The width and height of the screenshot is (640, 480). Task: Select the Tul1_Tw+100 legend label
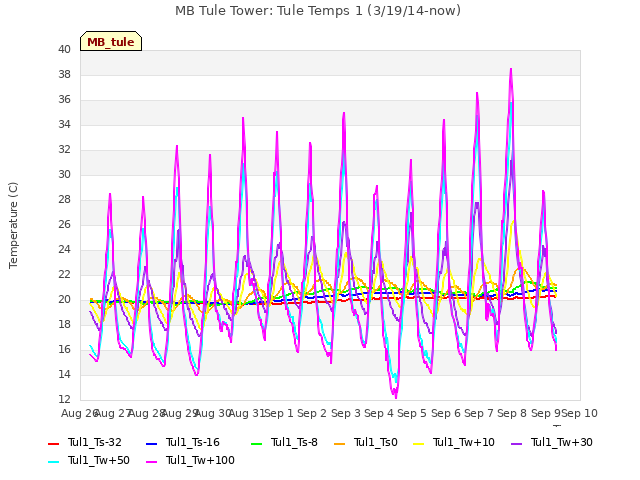[x=200, y=460]
